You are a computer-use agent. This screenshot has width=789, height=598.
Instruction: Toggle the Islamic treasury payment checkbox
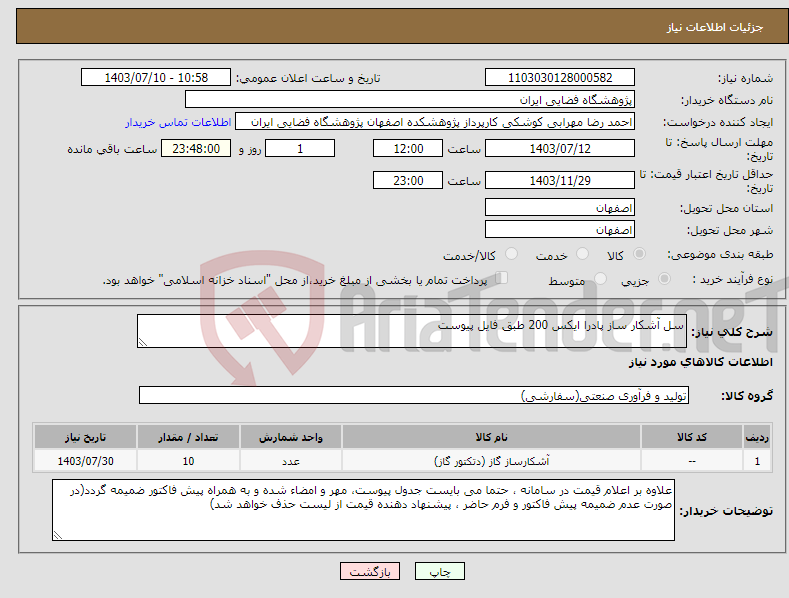[502, 278]
